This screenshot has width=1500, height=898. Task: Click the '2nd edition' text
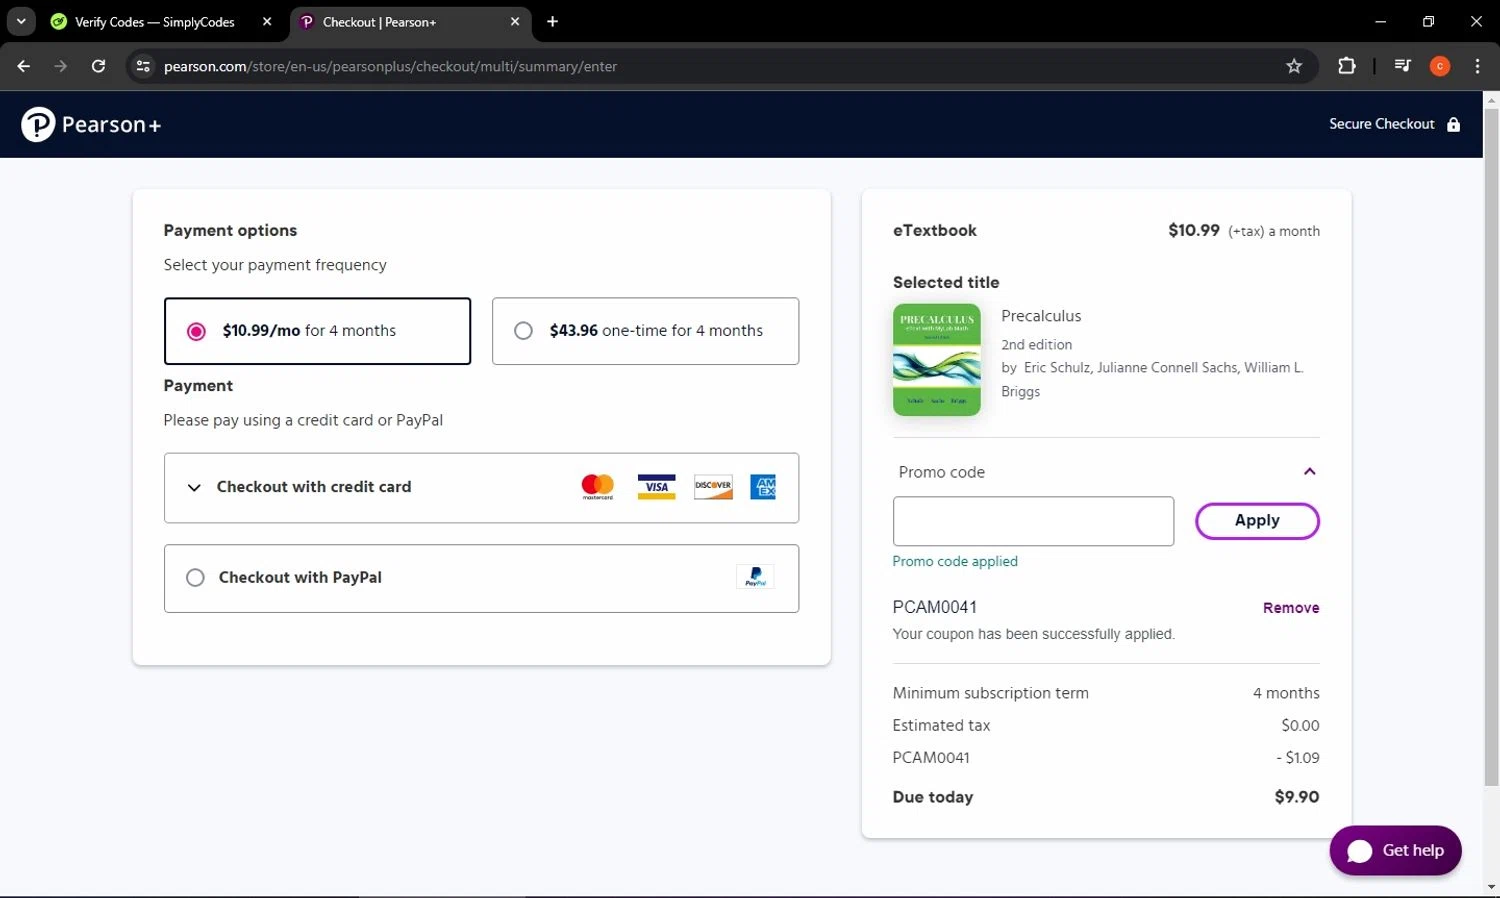click(1036, 344)
